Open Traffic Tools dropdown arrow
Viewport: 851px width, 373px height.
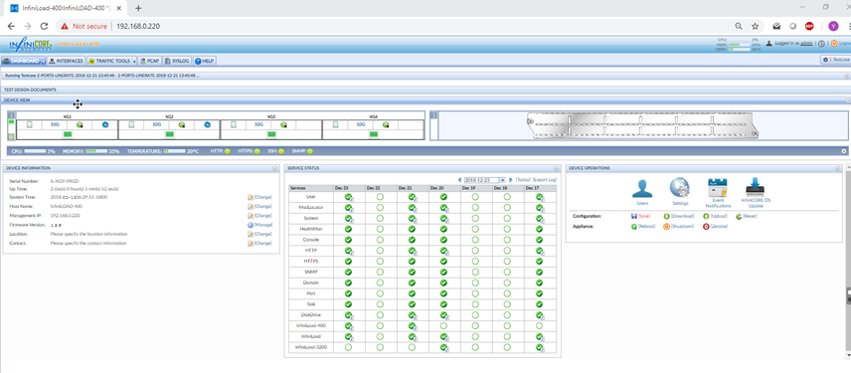[134, 61]
